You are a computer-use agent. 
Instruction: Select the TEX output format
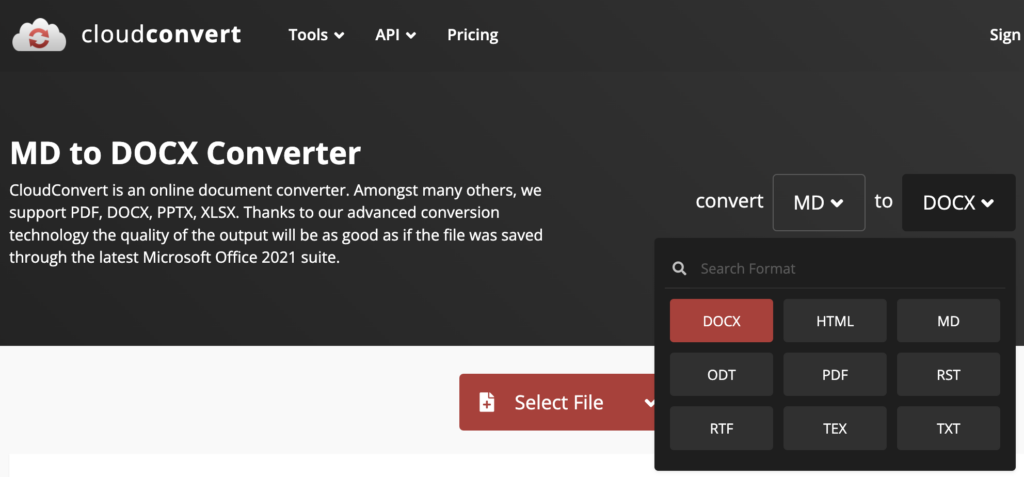pos(835,428)
